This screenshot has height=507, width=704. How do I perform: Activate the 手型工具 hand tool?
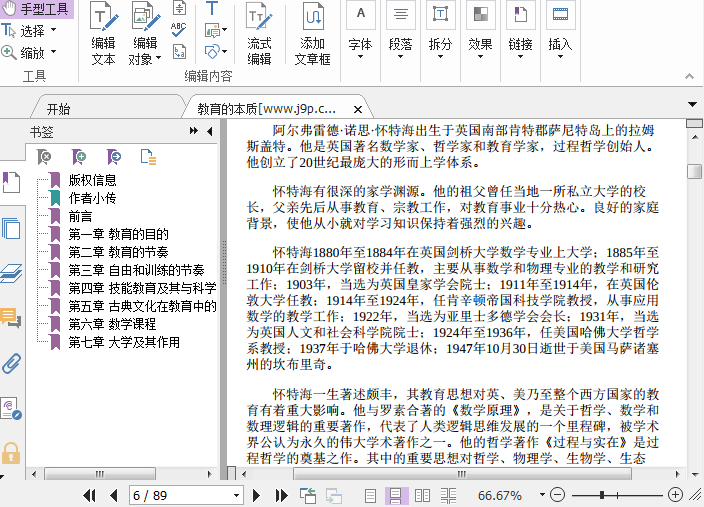tap(36, 9)
